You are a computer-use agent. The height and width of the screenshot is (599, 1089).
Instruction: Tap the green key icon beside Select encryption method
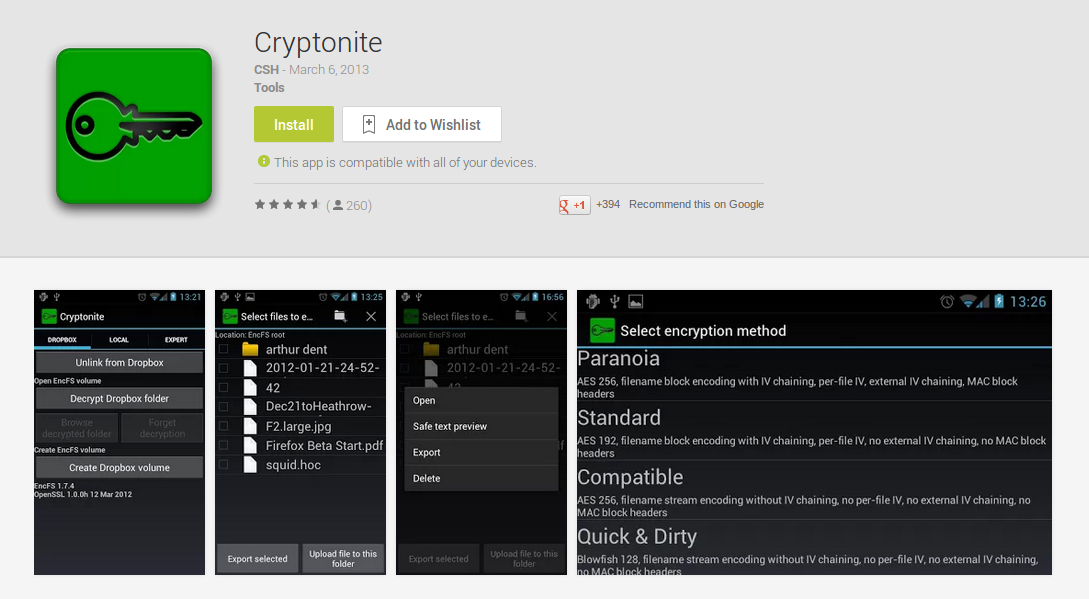point(602,331)
